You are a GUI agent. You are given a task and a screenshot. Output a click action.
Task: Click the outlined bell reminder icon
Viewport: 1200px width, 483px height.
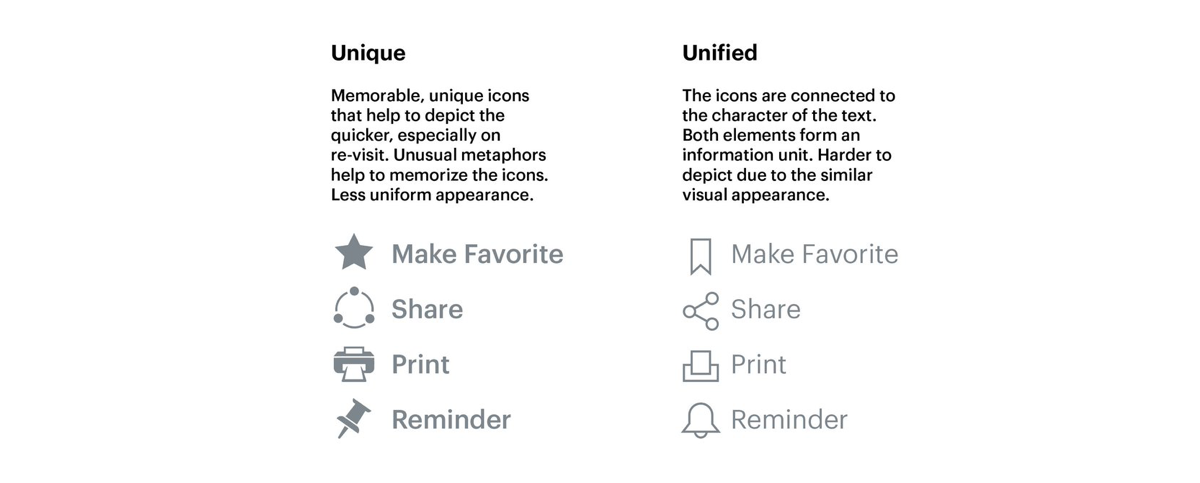(700, 420)
